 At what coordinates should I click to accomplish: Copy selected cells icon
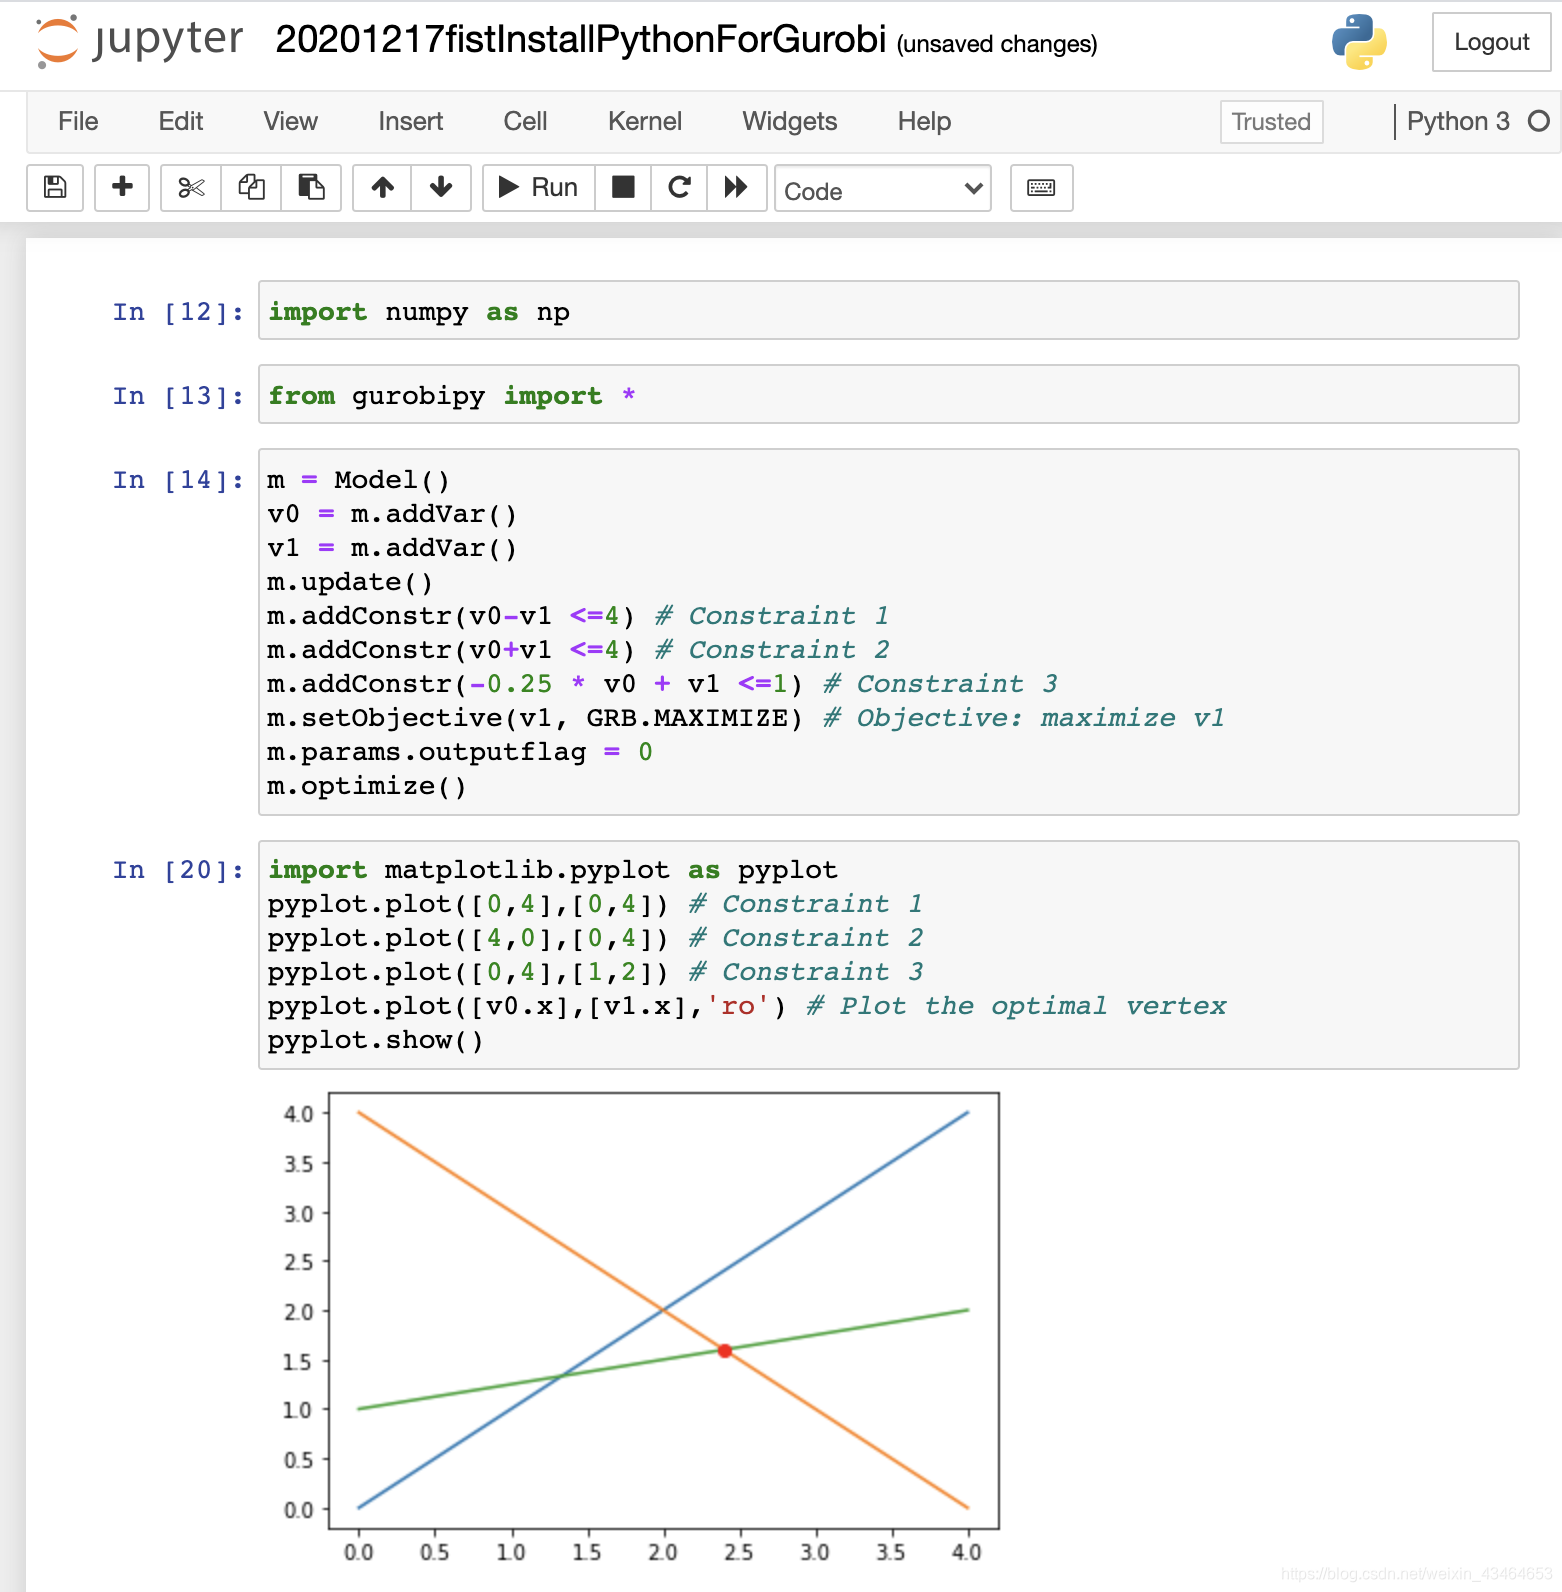coord(251,188)
